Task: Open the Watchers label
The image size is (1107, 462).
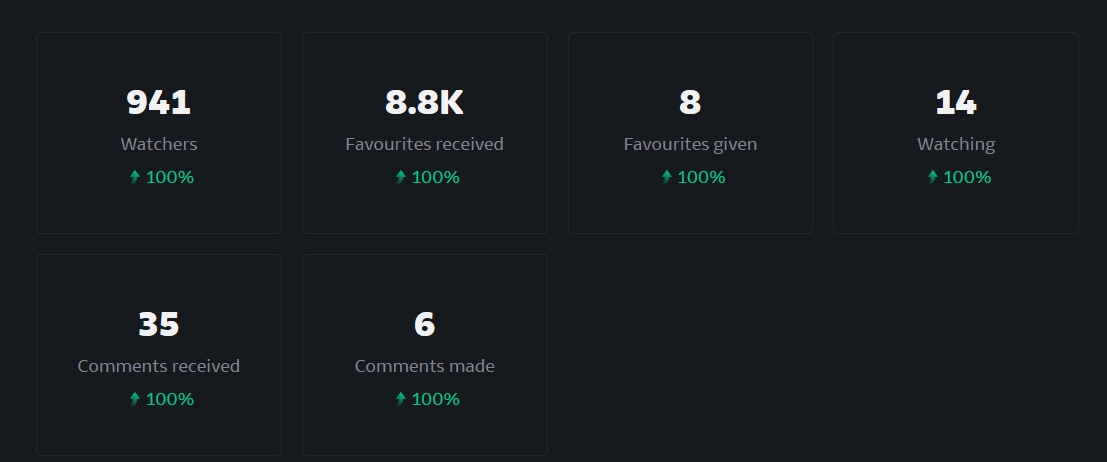Action: 159,144
